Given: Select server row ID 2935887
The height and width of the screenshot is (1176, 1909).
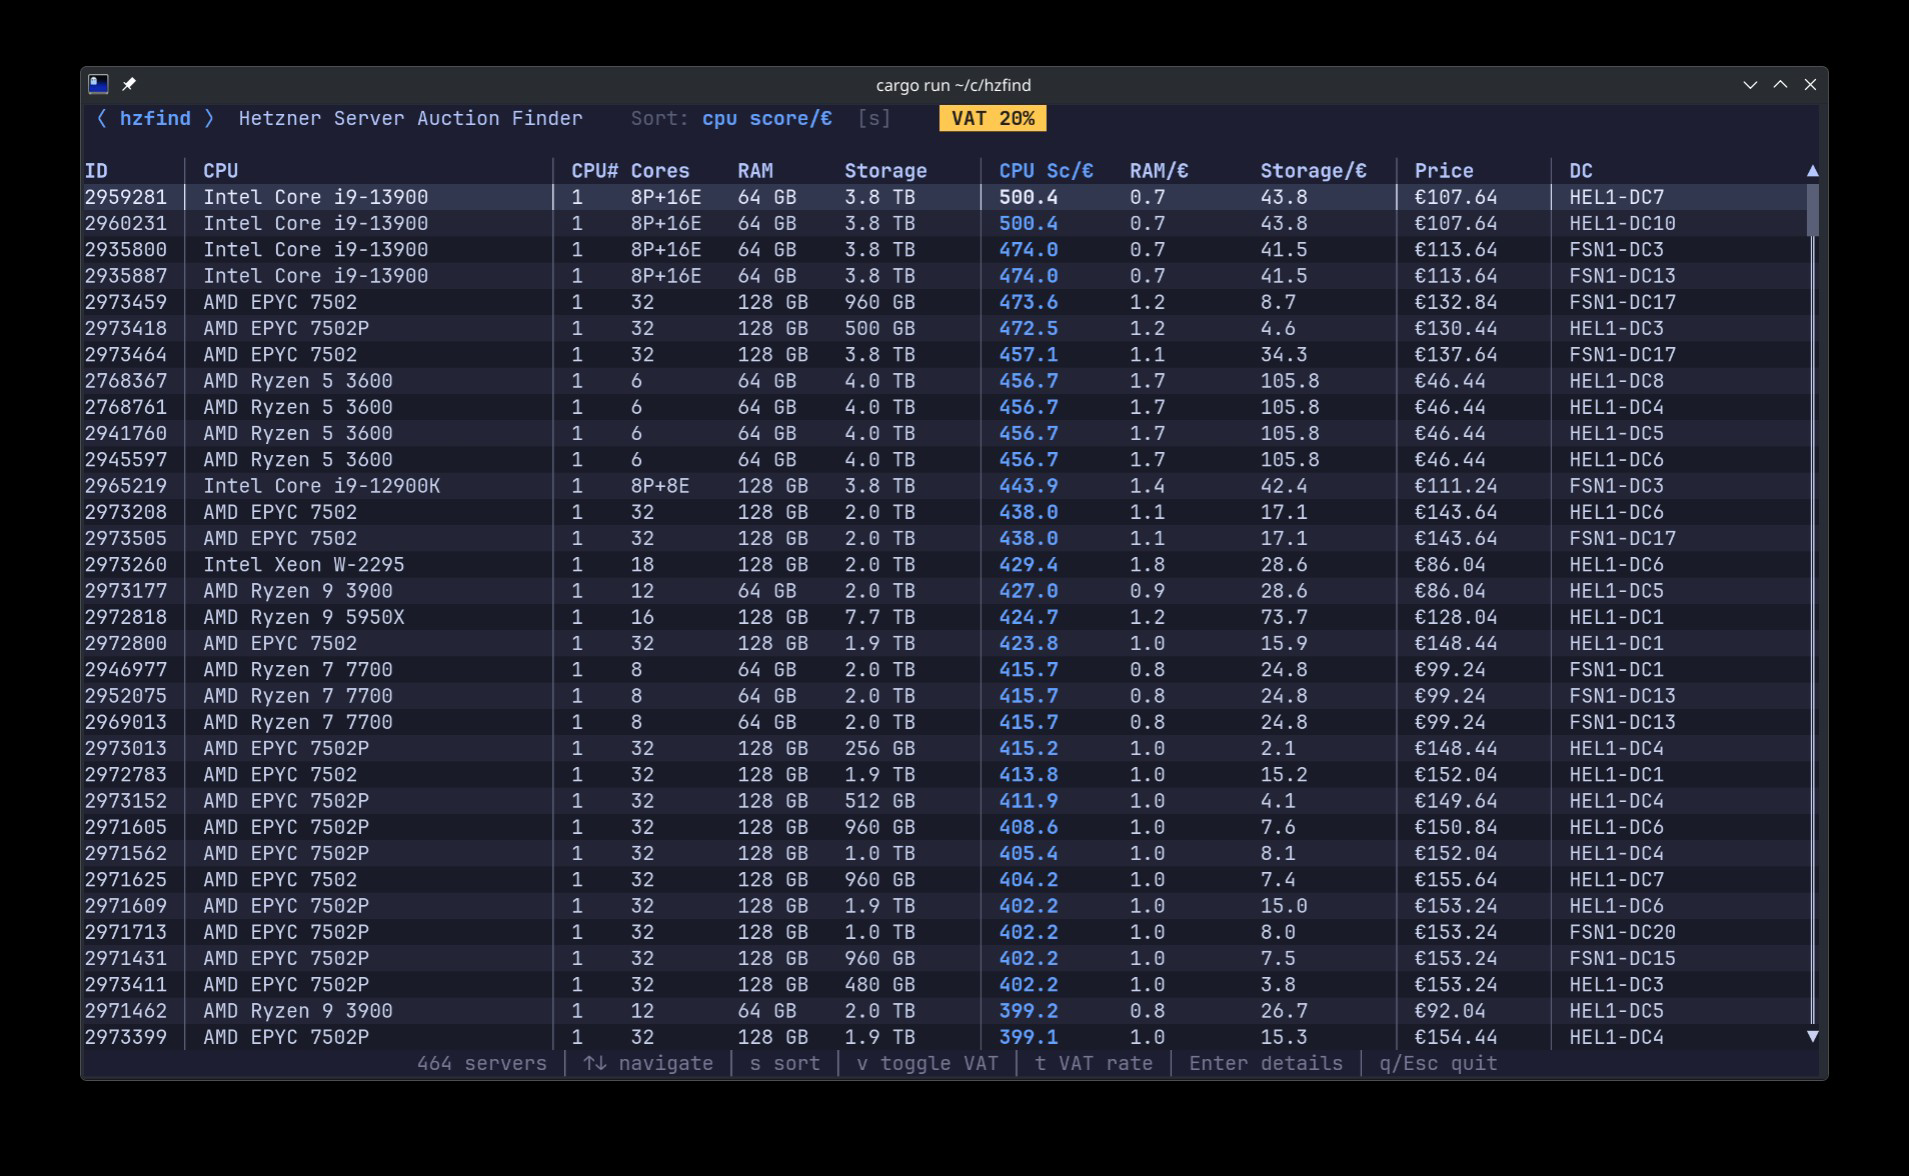Looking at the screenshot, I should pyautogui.click(x=945, y=275).
